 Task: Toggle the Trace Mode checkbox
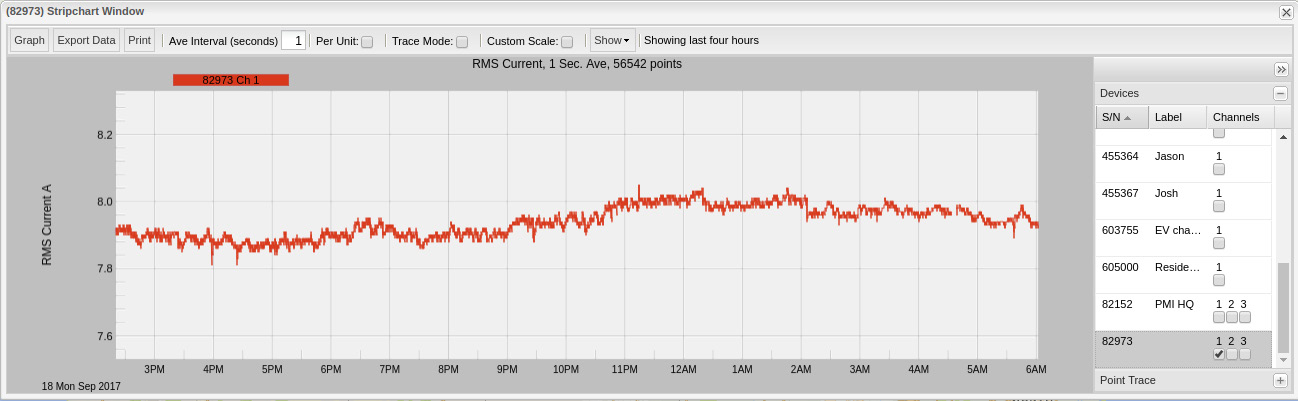462,42
